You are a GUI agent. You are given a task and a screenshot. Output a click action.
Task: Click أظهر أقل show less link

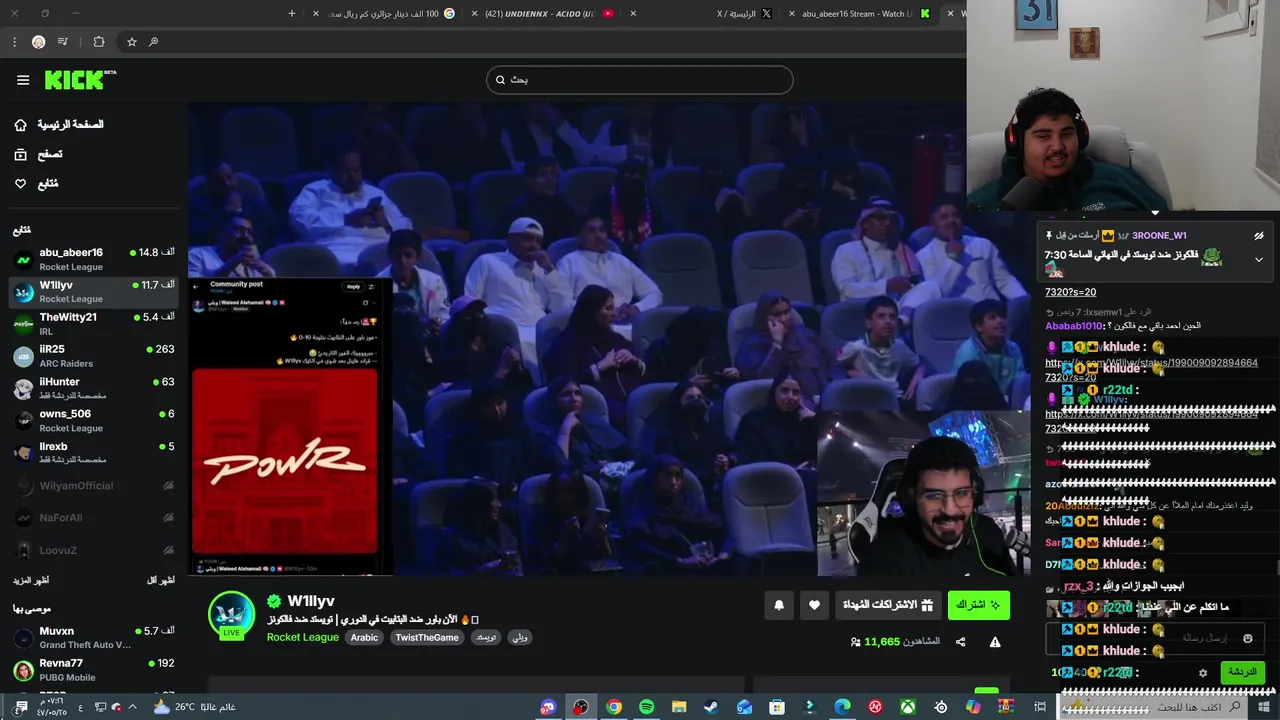coord(160,580)
